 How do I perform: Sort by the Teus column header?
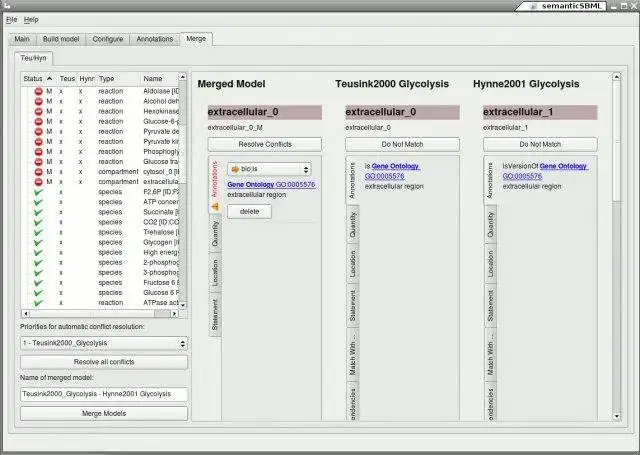(x=67, y=78)
